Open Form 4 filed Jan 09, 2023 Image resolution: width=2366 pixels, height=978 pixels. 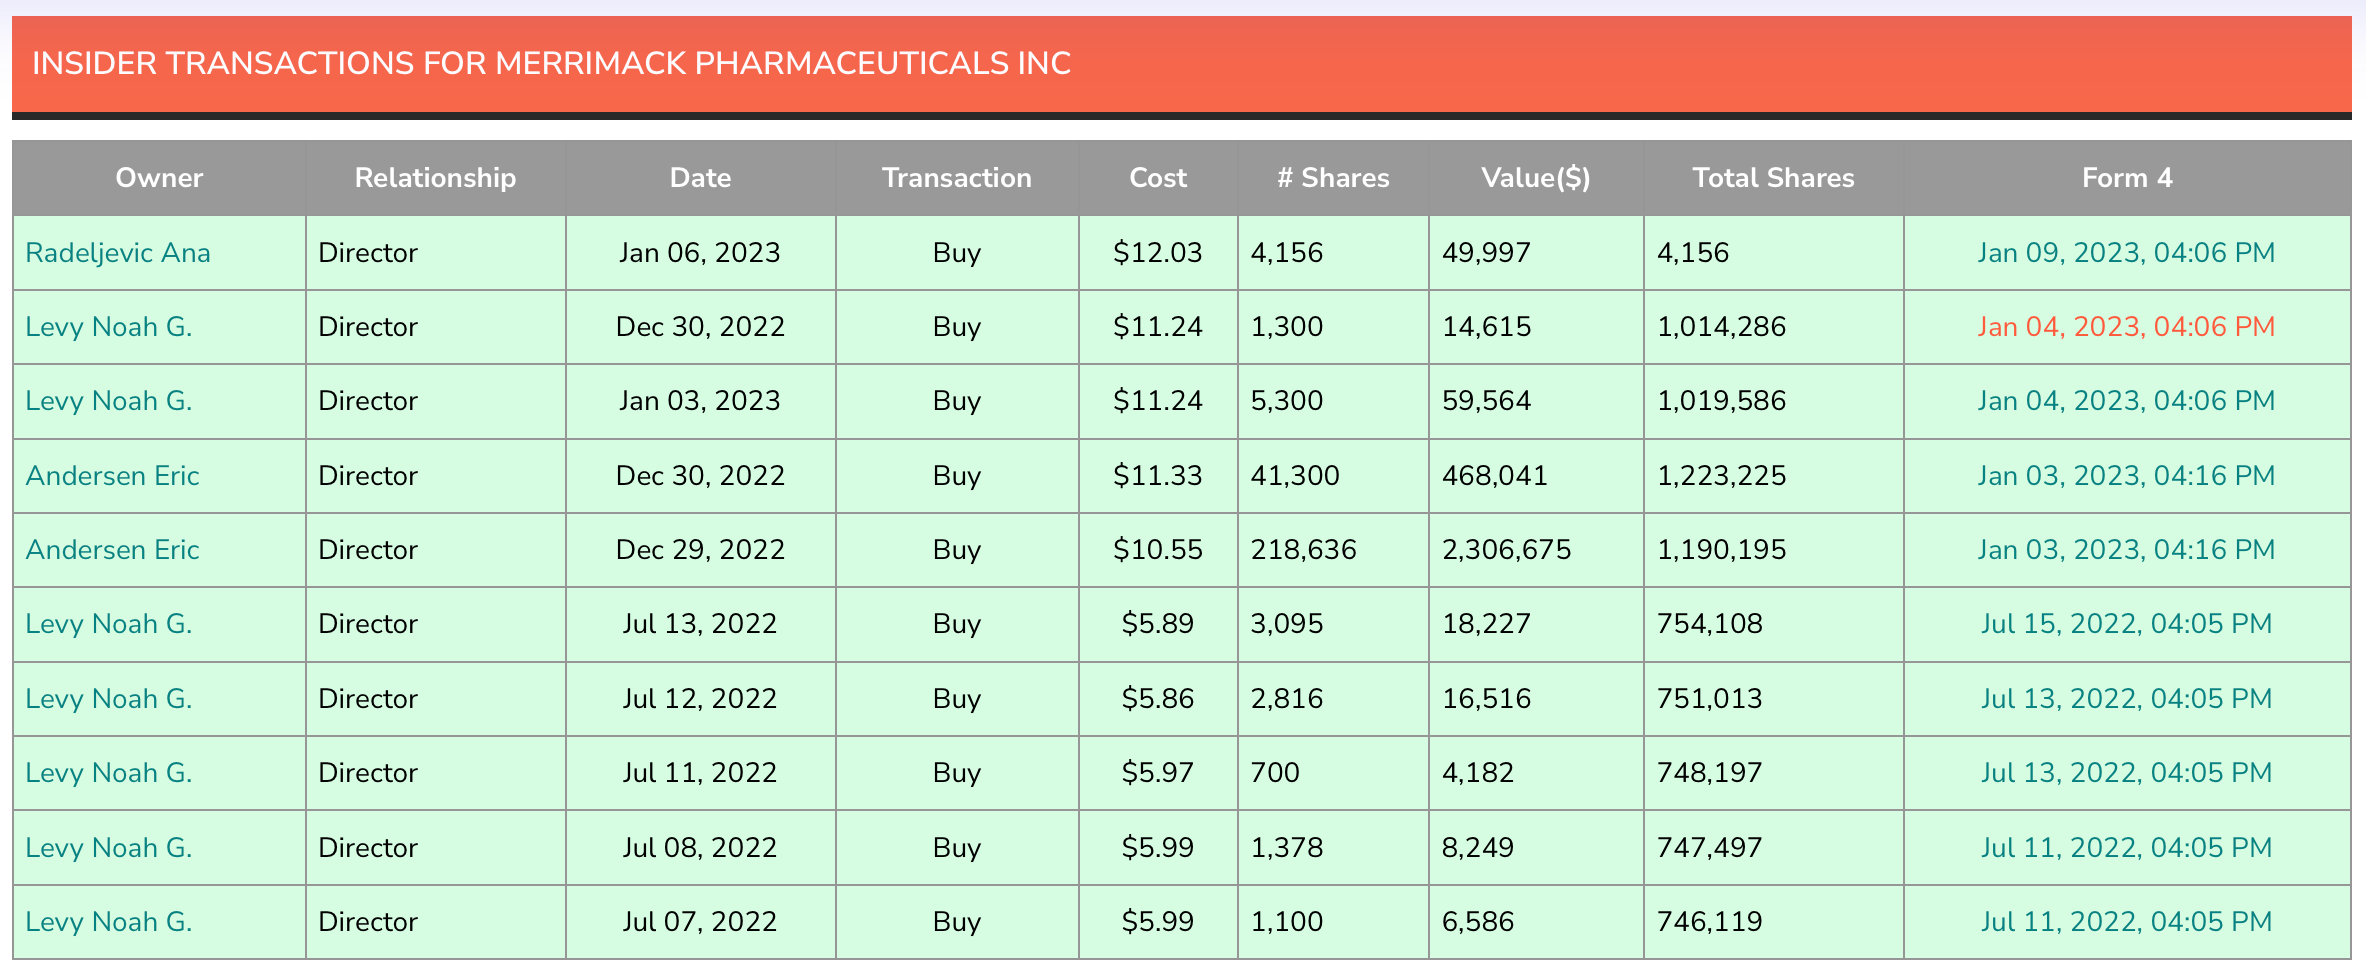point(2126,252)
